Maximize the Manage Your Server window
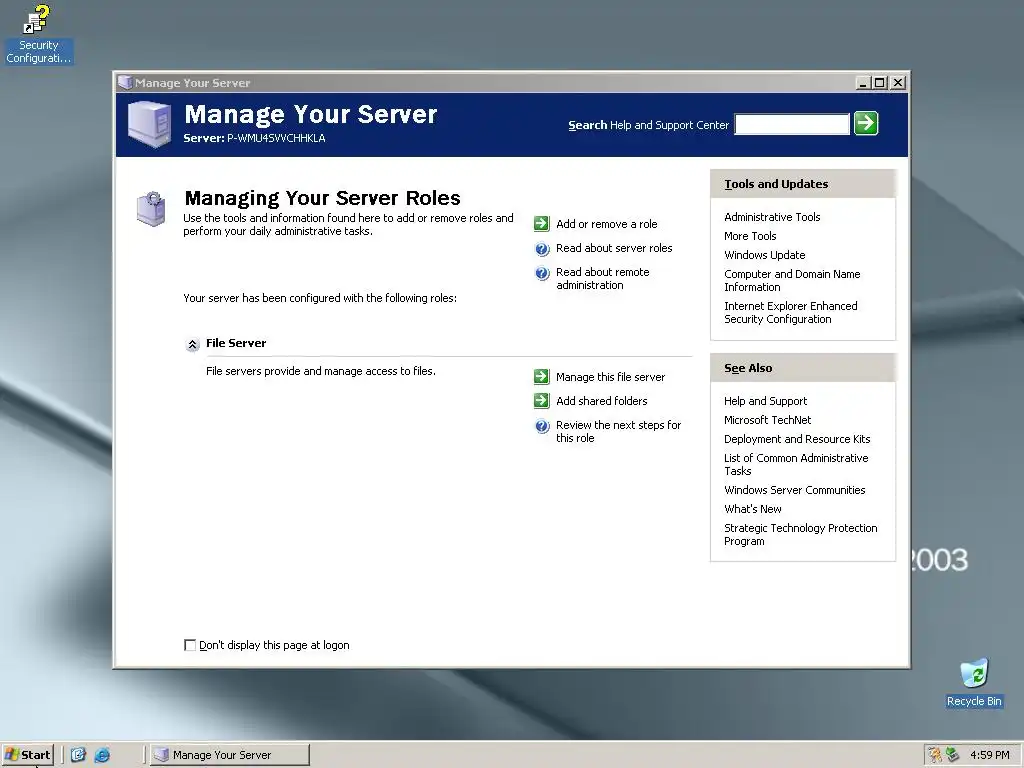The image size is (1024, 768). click(x=880, y=83)
